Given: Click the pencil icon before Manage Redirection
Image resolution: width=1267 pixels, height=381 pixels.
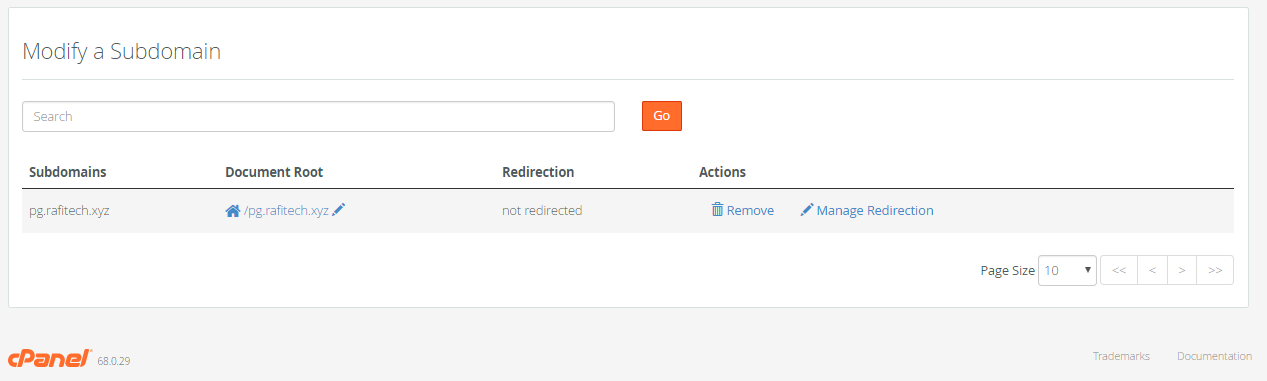Looking at the screenshot, I should pyautogui.click(x=807, y=210).
